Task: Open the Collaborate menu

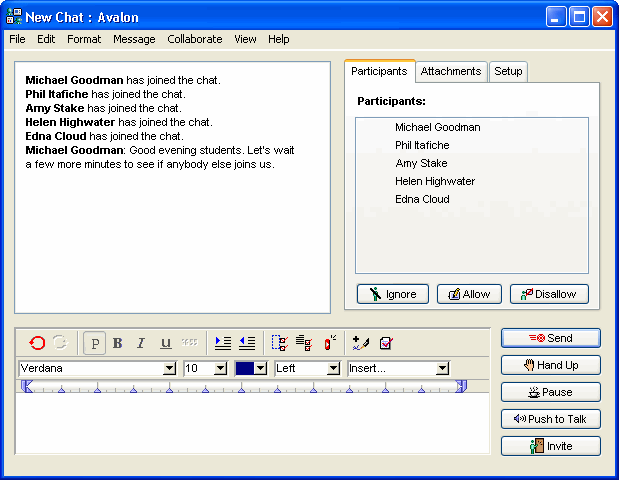Action: (195, 39)
